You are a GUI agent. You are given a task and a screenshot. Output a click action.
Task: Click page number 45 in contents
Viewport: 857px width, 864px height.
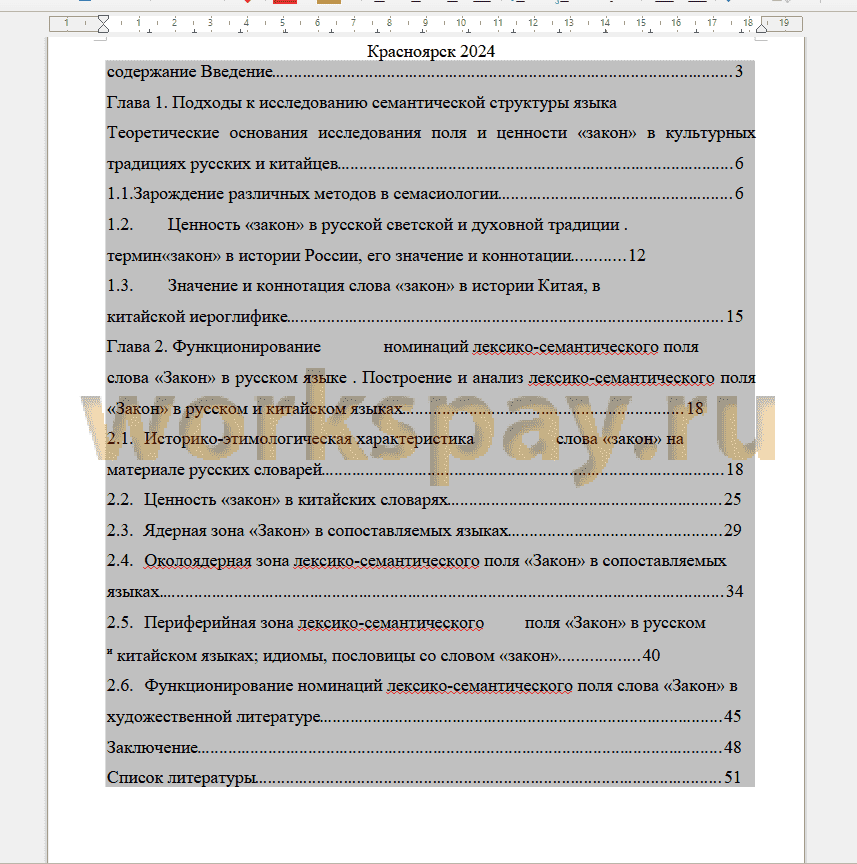tap(732, 717)
